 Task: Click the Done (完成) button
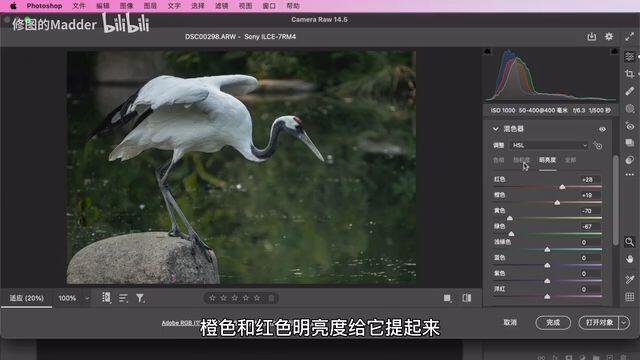(553, 322)
